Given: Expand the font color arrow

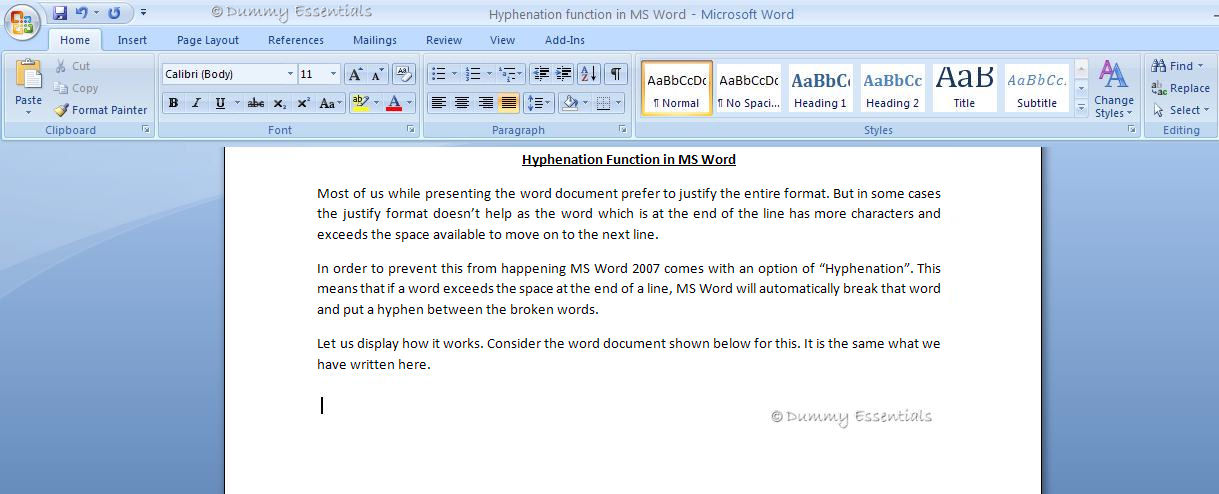Looking at the screenshot, I should coord(411,103).
